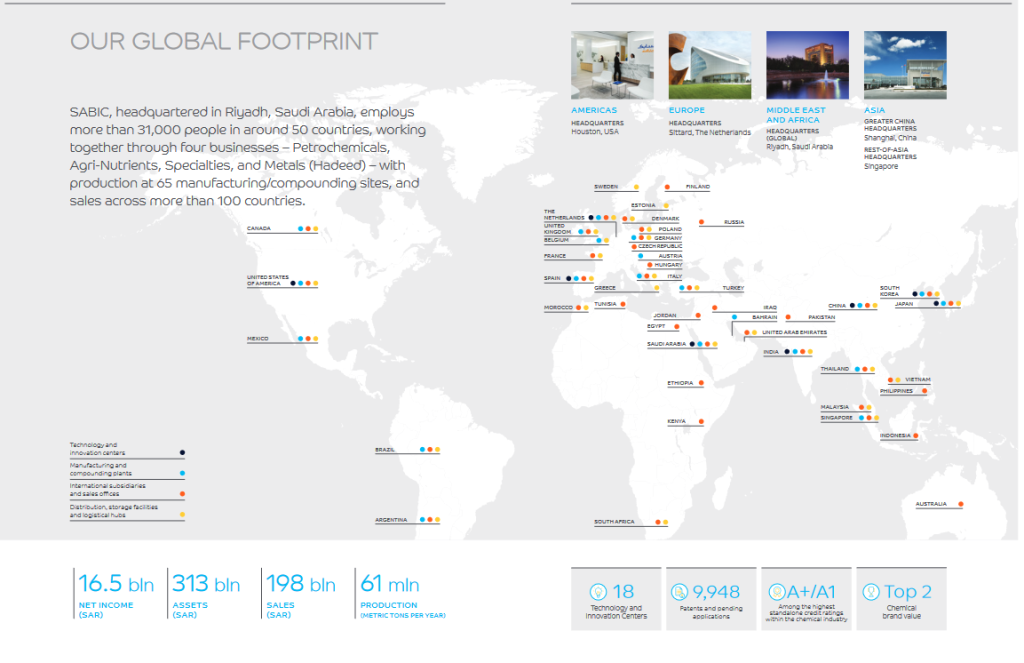Open the Europe headquarters building photo
This screenshot has height=663, width=1024.
710,65
